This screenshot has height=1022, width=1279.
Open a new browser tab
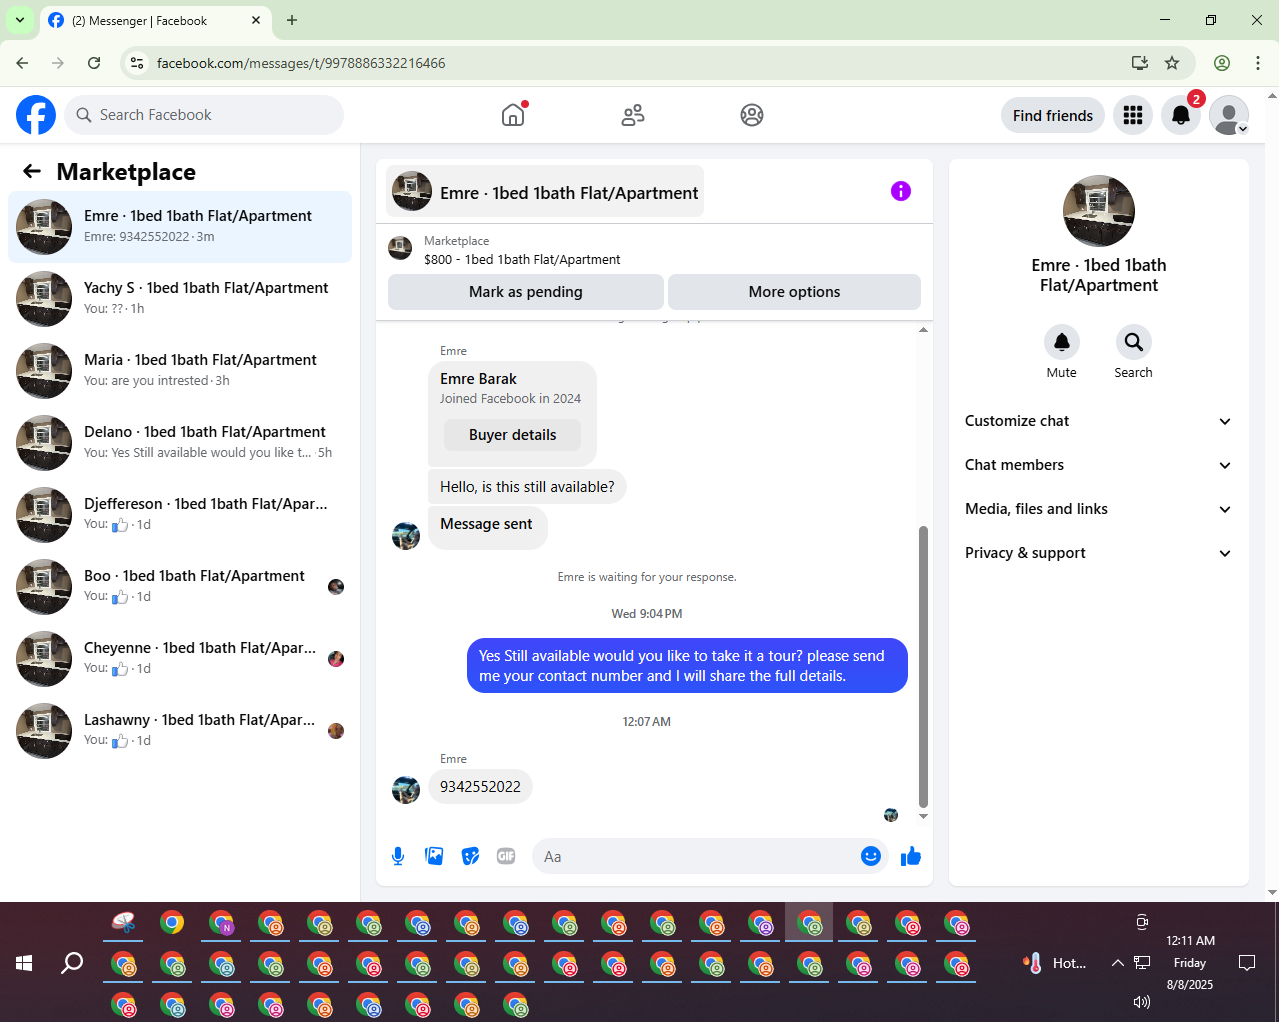(x=292, y=20)
